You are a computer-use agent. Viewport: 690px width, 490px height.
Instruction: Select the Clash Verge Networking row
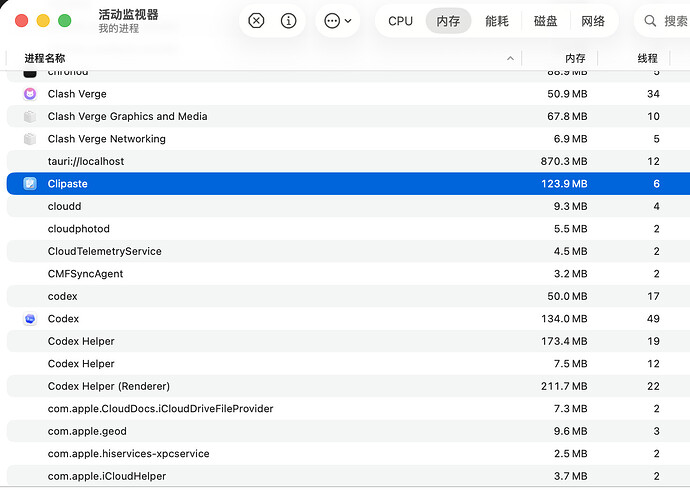[x=348, y=139]
